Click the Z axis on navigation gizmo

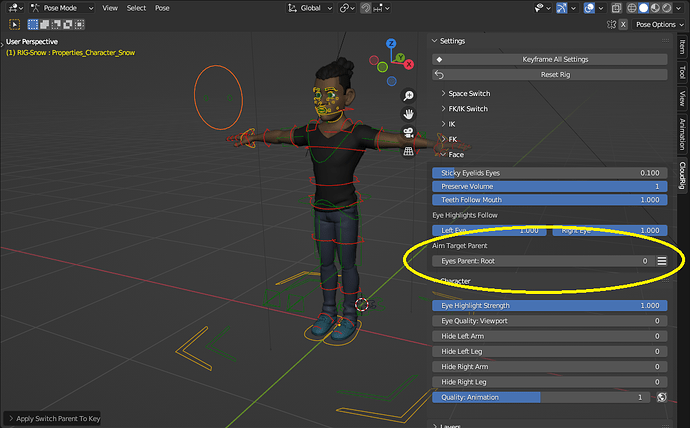click(x=391, y=44)
